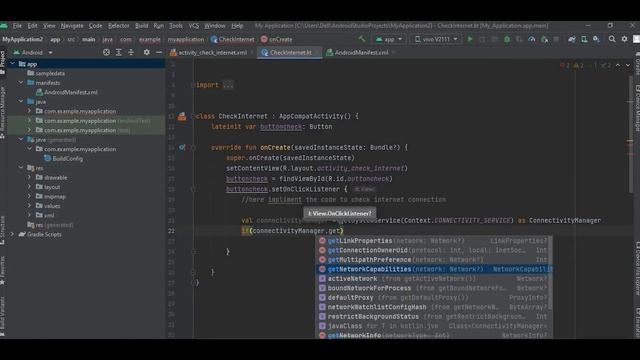The width and height of the screenshot is (640, 360).
Task: Go to next highlighted error with the down arrow
Action: (x=628, y=65)
